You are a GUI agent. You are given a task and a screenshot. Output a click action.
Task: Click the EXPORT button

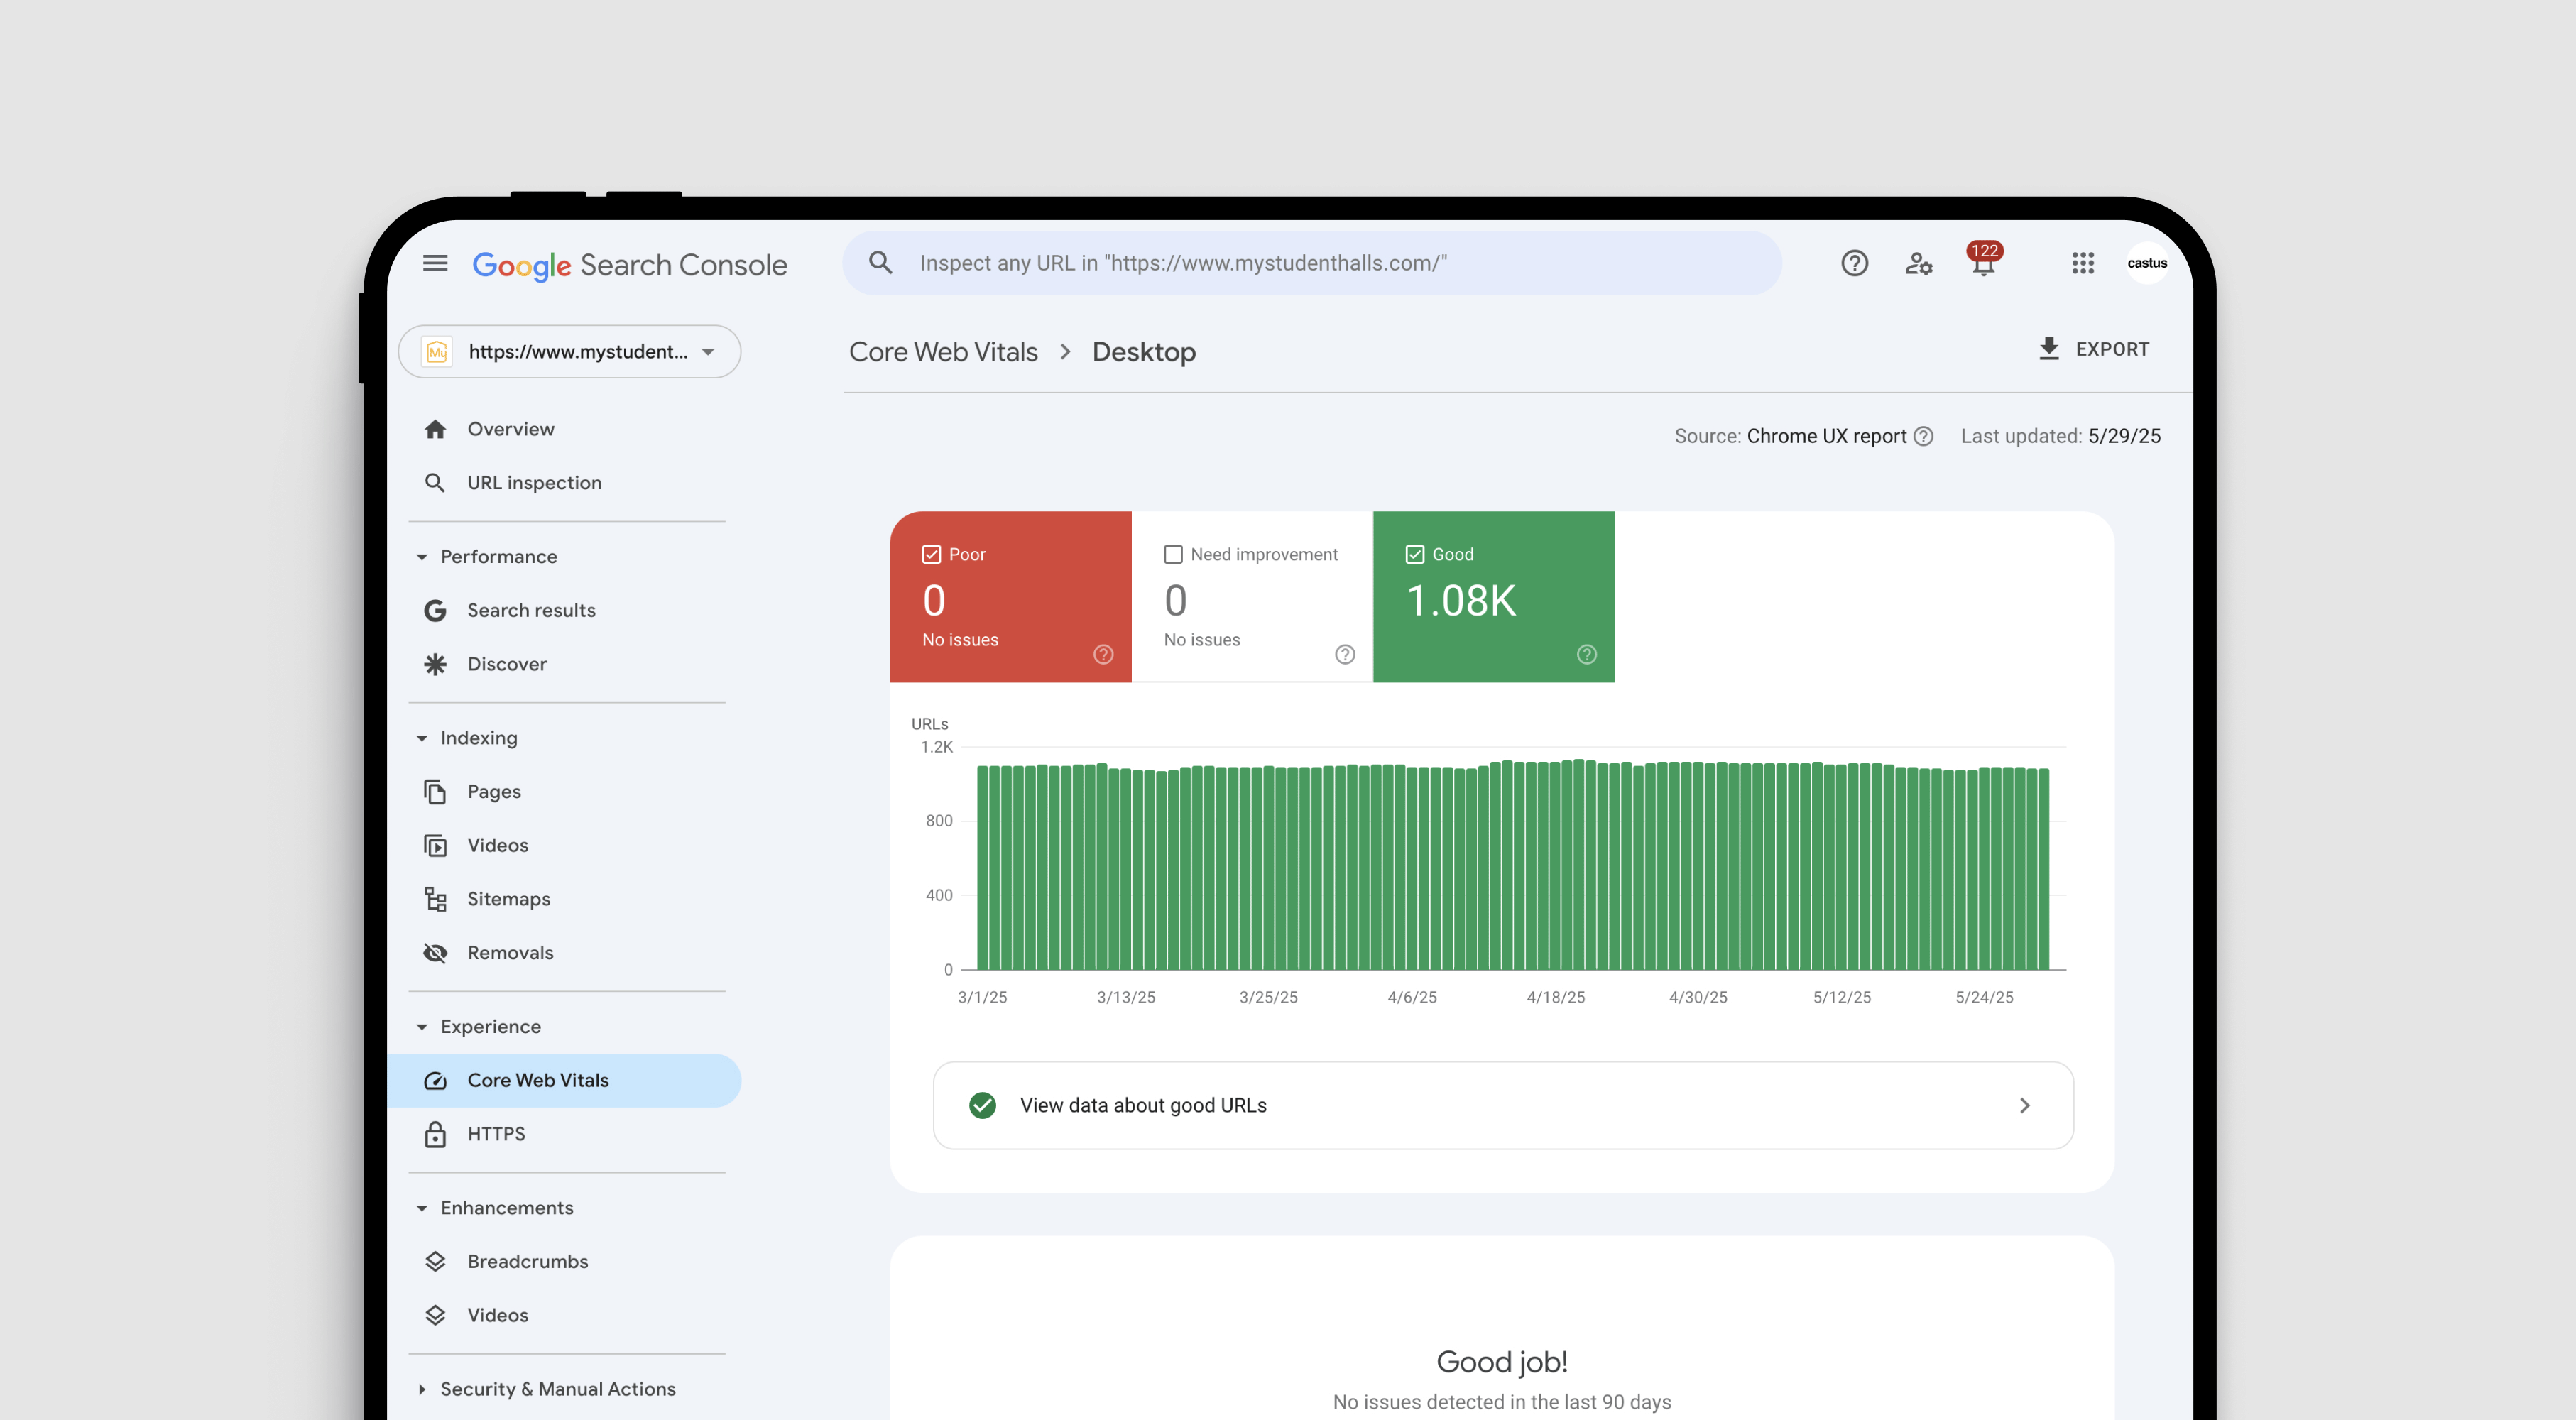(2094, 349)
